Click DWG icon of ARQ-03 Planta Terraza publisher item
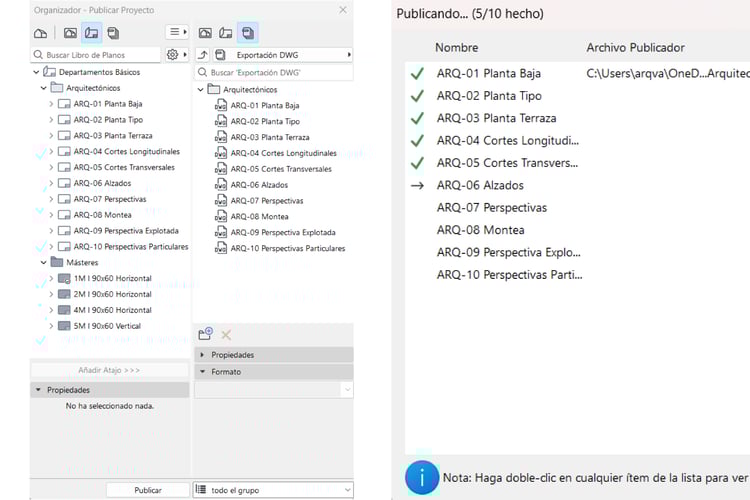750x500 pixels. pyautogui.click(x=221, y=137)
